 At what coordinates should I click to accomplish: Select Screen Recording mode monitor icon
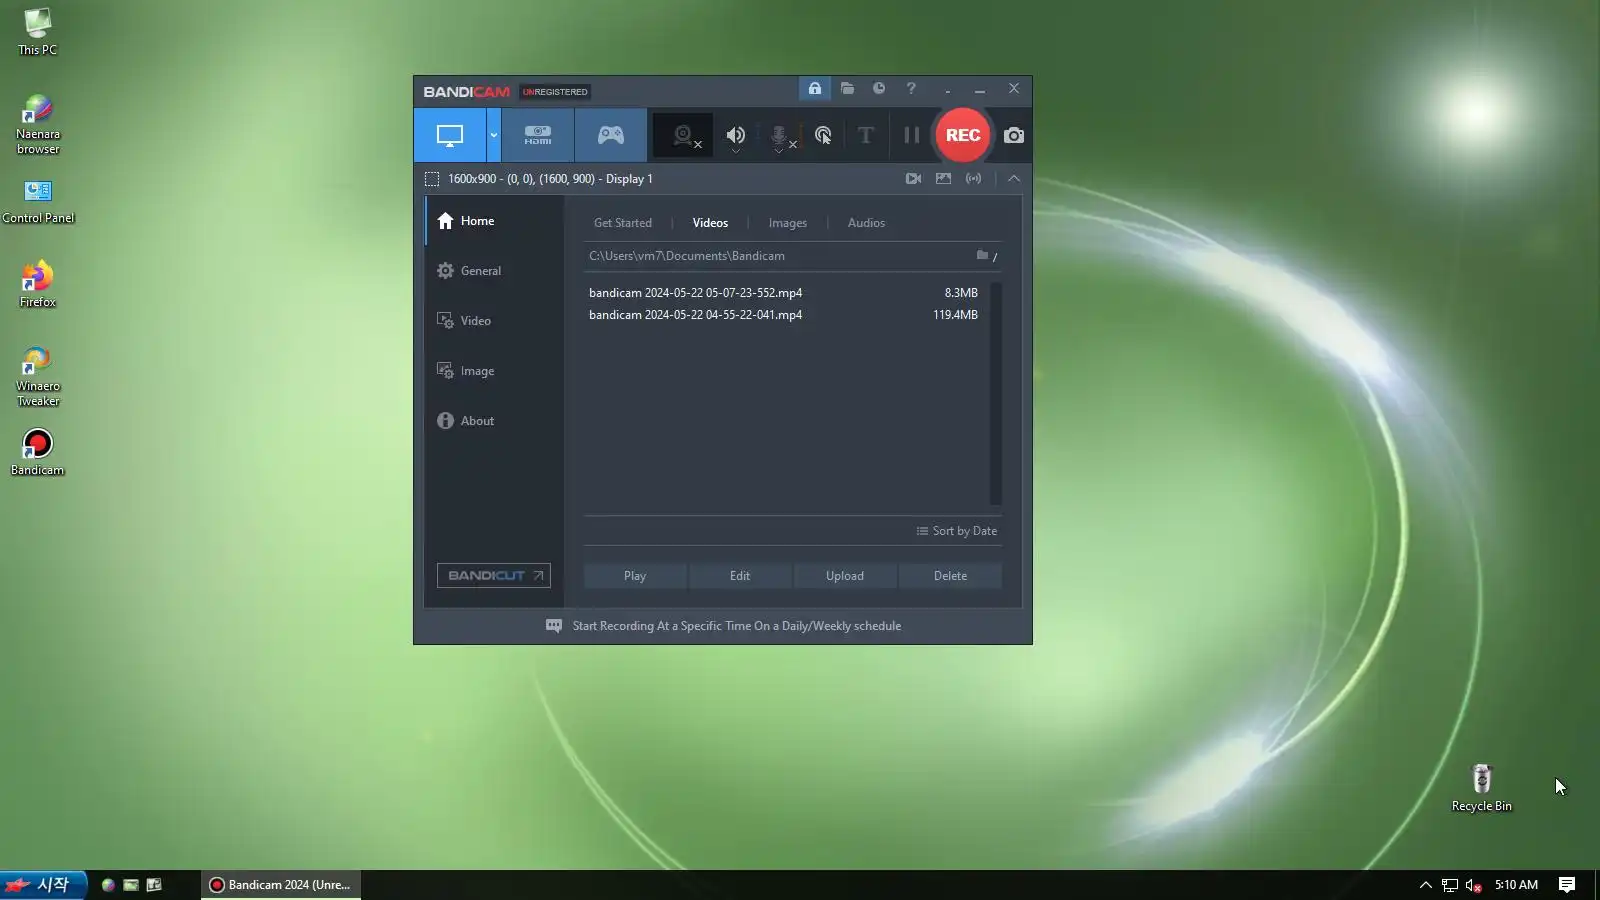pyautogui.click(x=450, y=135)
